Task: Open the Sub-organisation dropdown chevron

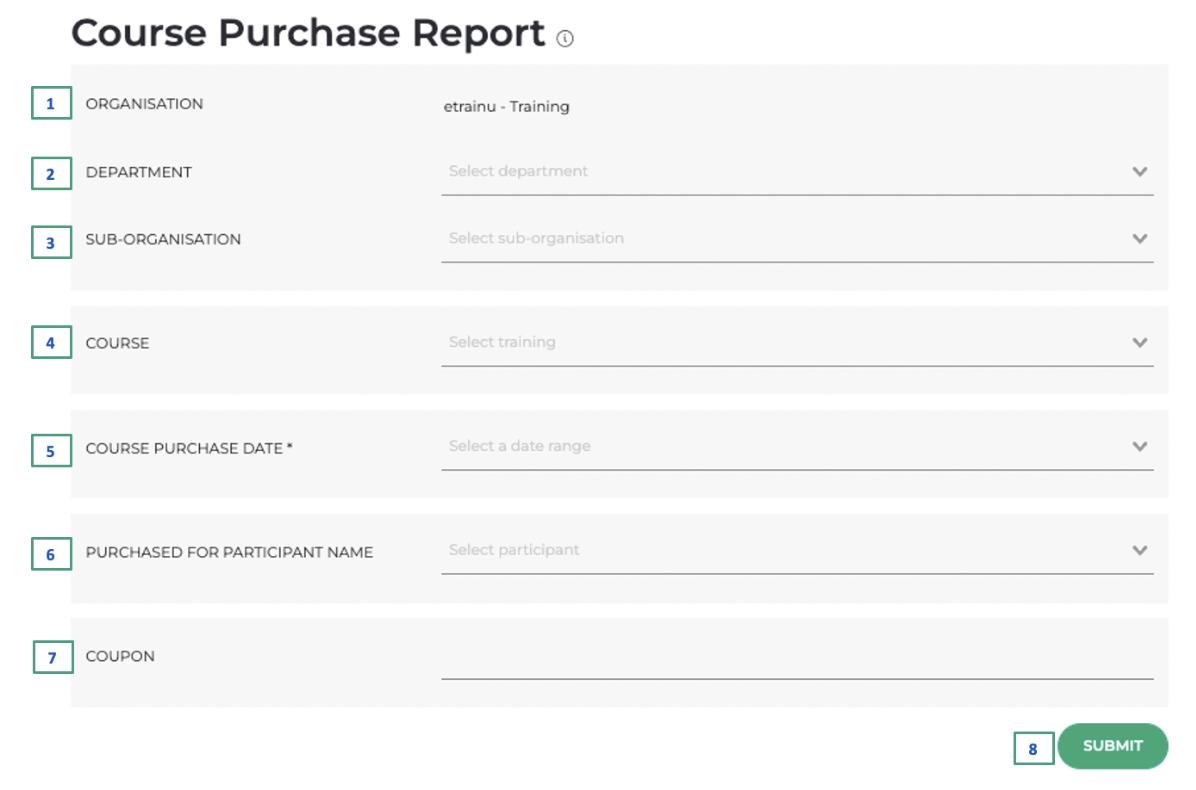Action: (x=1139, y=239)
